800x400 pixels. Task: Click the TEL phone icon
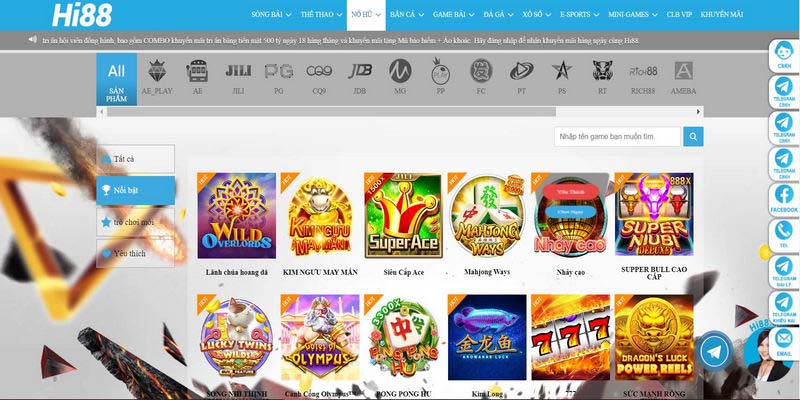click(784, 235)
